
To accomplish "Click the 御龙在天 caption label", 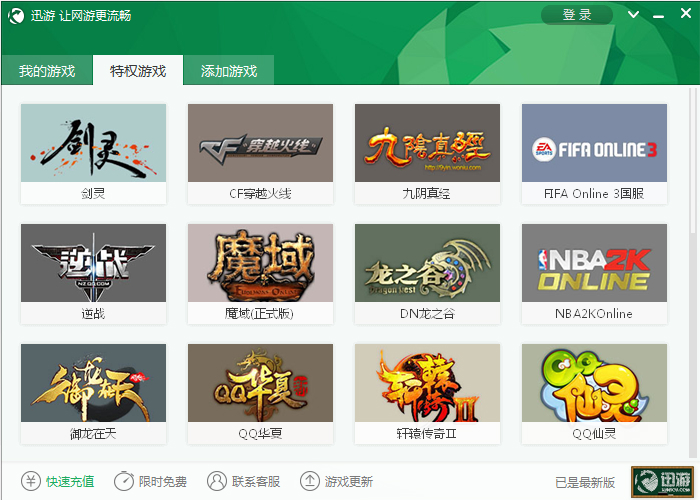I will coord(93,433).
